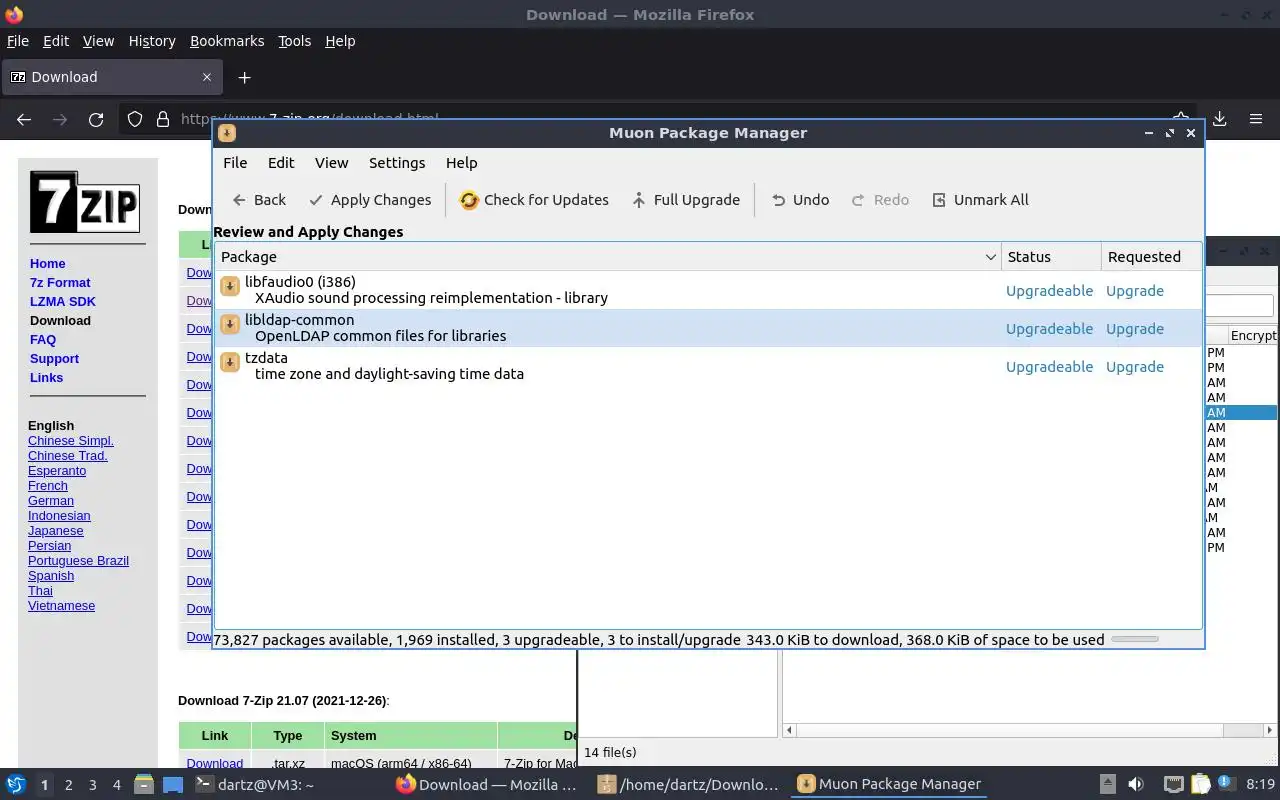
Task: Open the Support link on 7-Zip site
Action: point(54,359)
